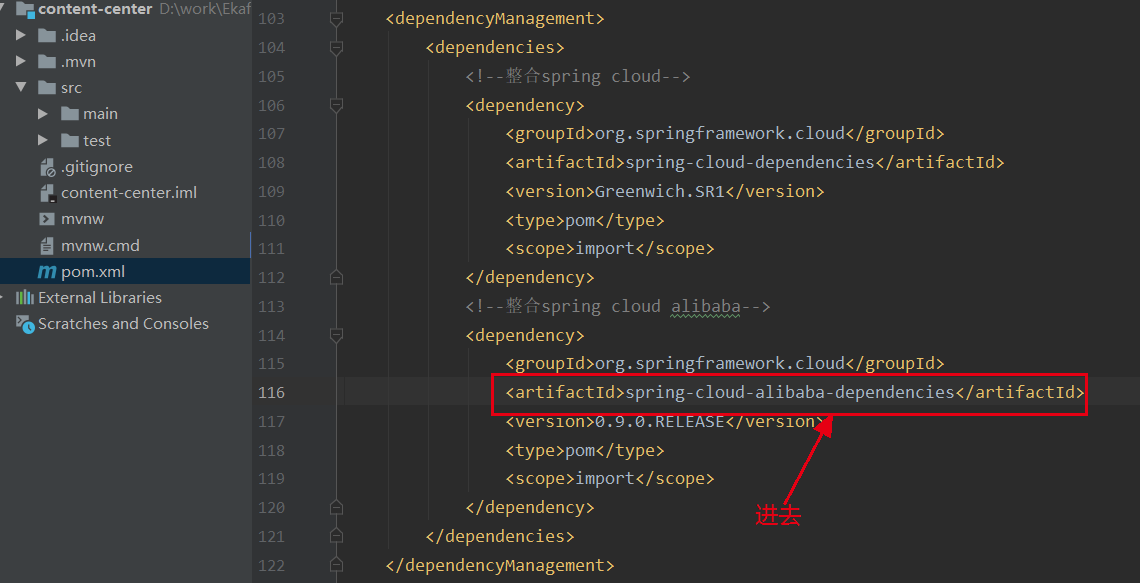Click the .gitignore file icon
Screen dimensions: 1140x583
[47, 167]
